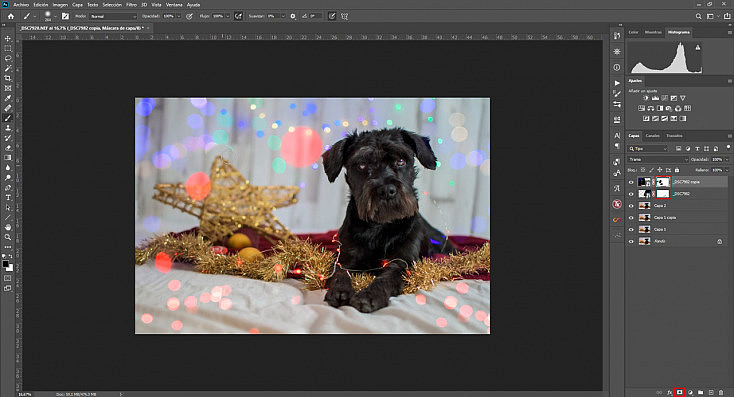Open the brush Modo Normal dropdown

(113, 16)
